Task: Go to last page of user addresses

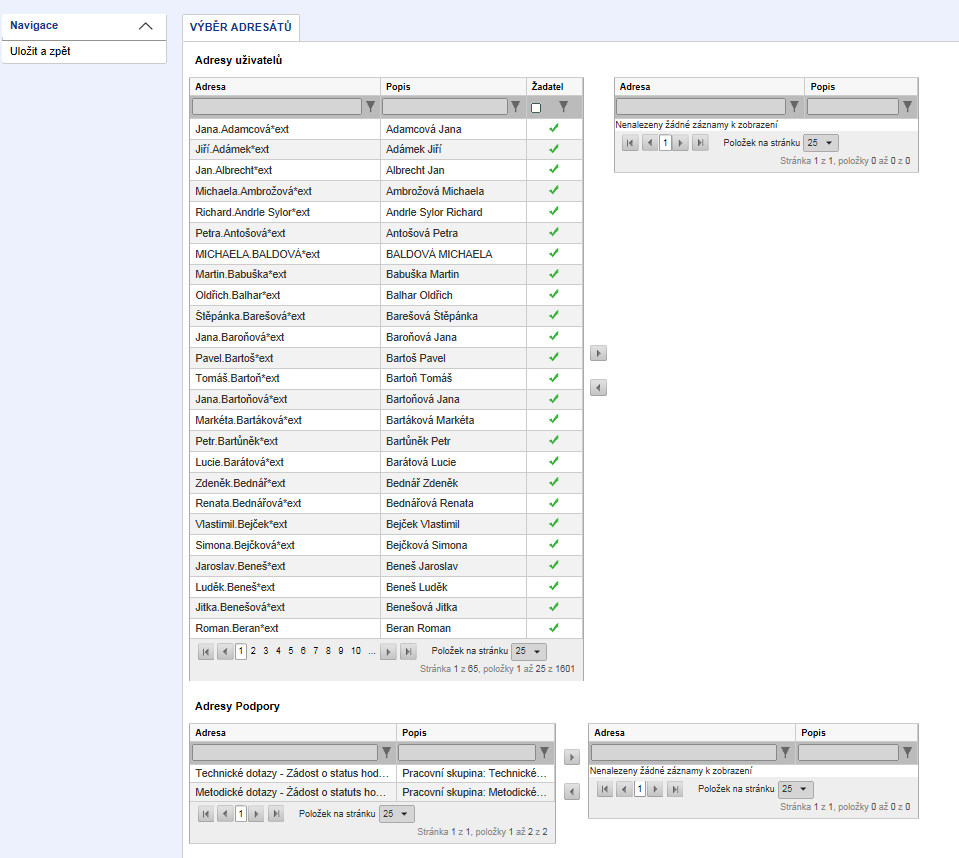Action: click(408, 652)
